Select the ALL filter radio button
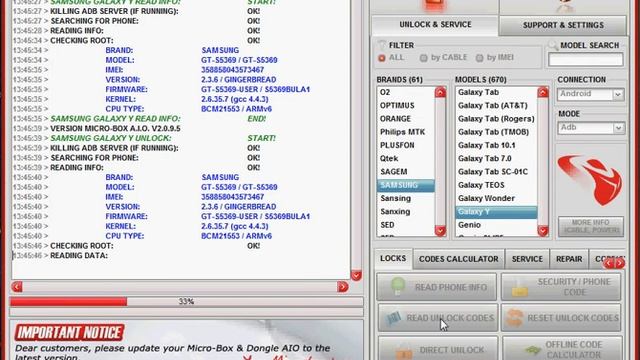Image resolution: width=640 pixels, height=360 pixels. click(382, 58)
